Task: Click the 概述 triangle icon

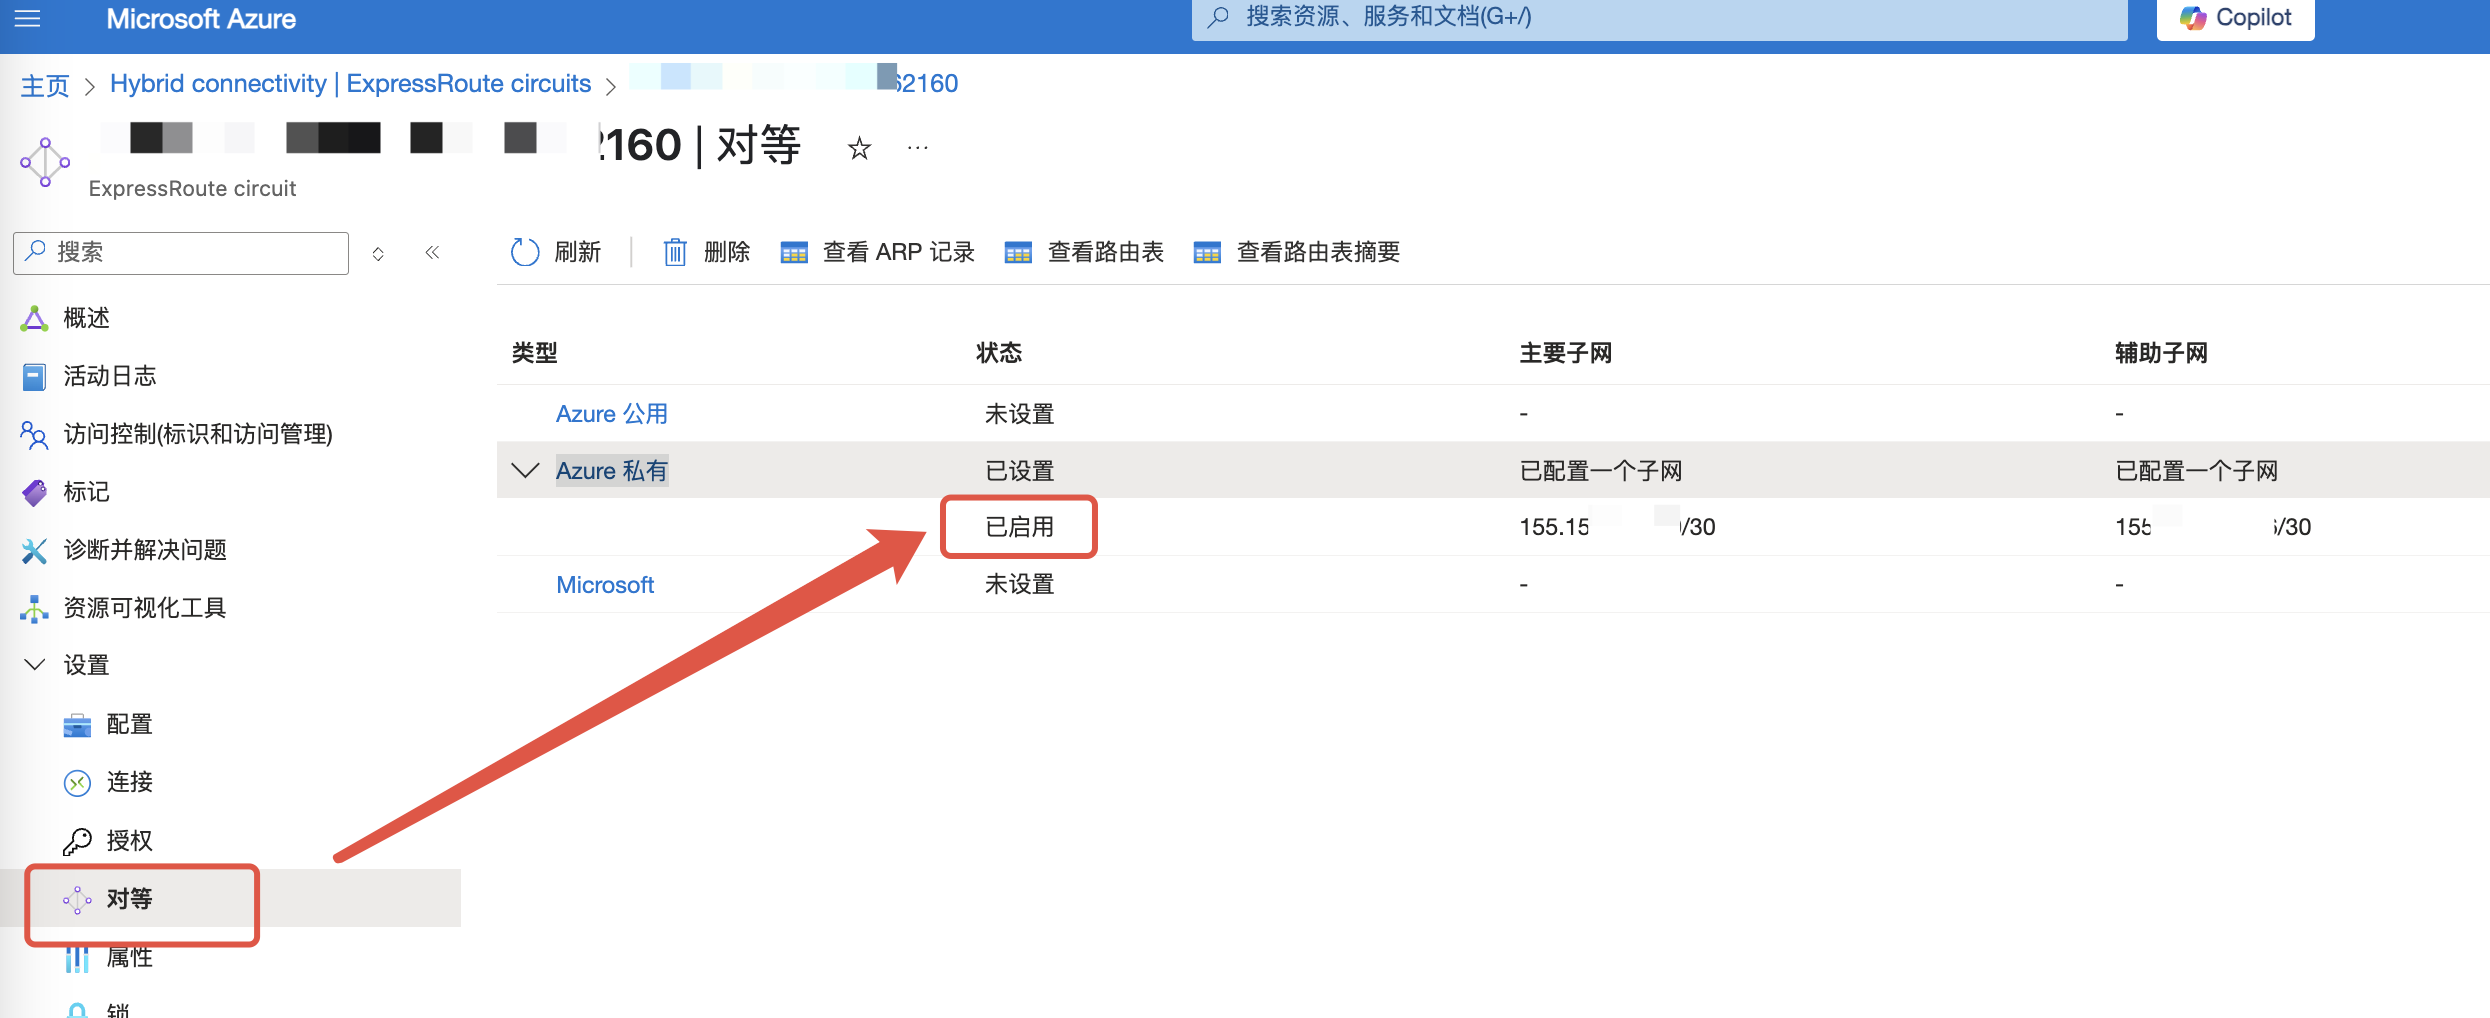Action: pos(34,318)
